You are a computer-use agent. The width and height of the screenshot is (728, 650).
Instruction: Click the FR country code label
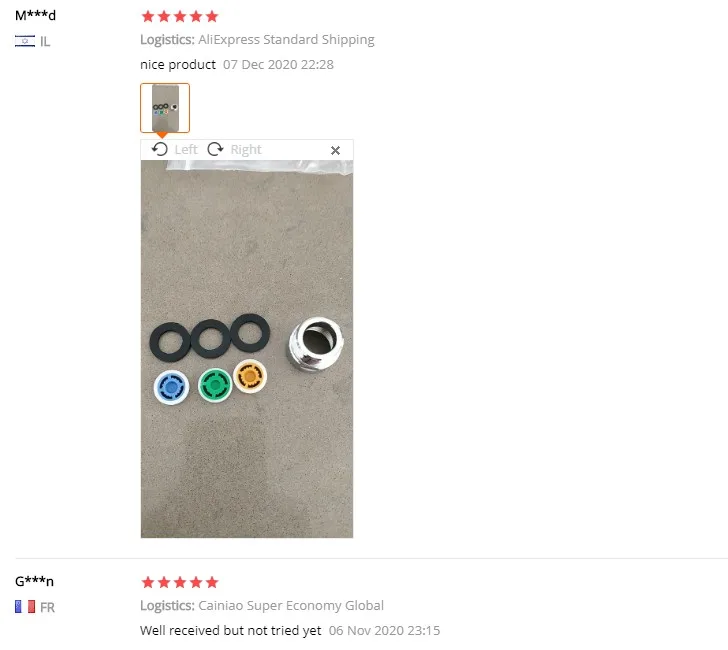[x=47, y=607]
